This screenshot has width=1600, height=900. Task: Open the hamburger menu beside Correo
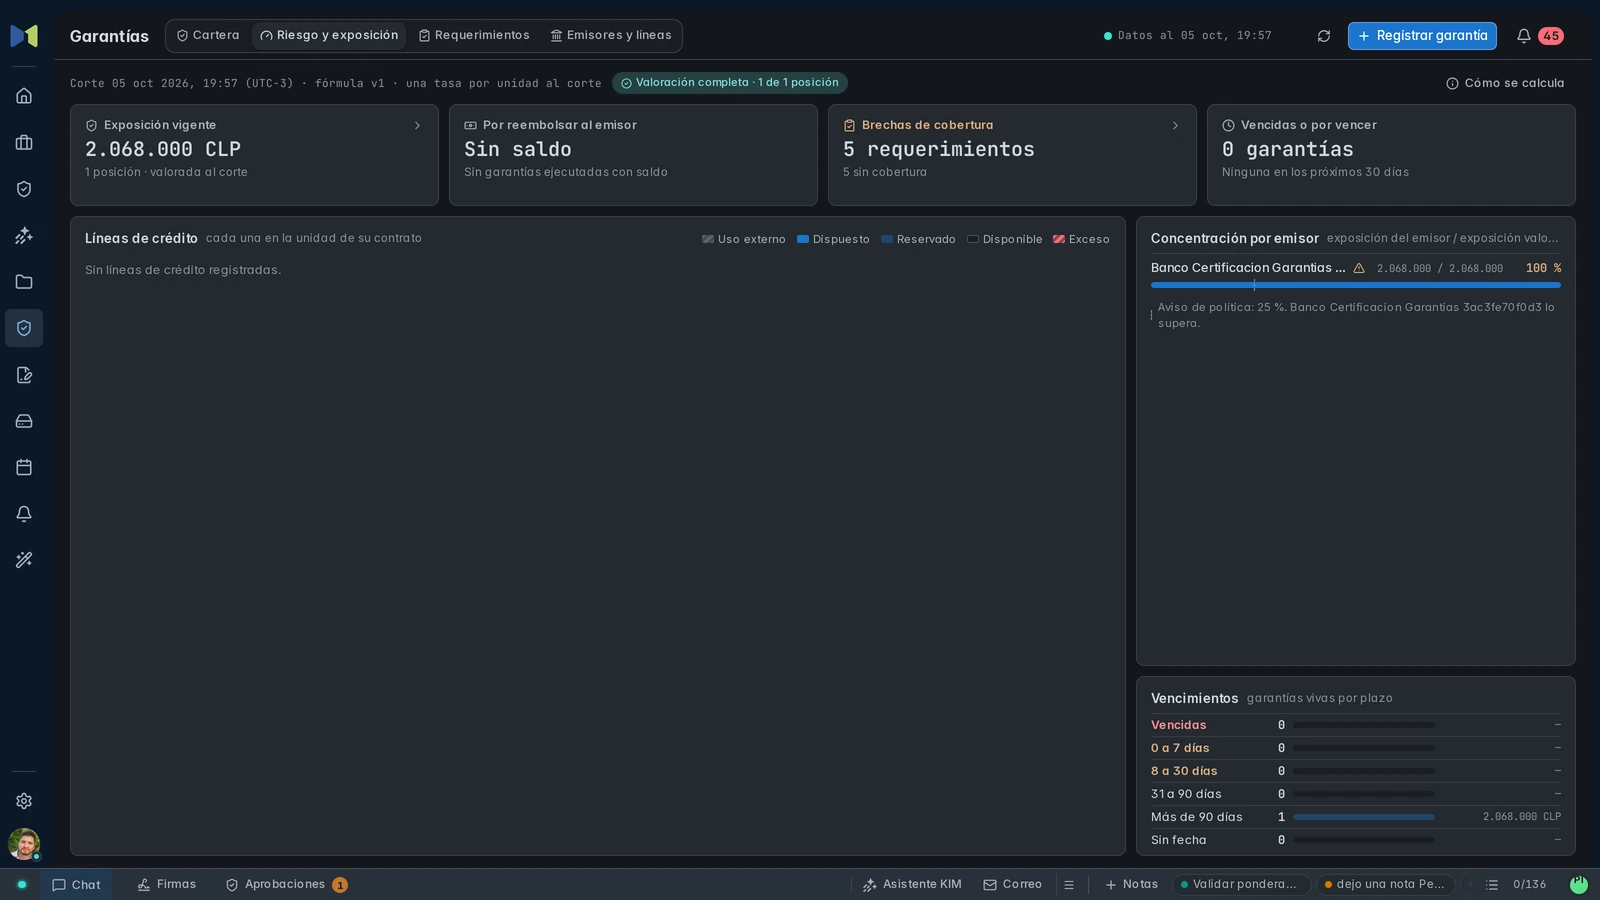(1069, 885)
